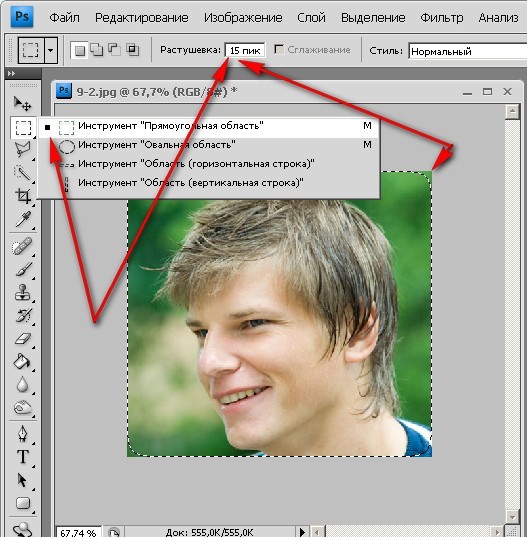Select the Eraser tool
Screen dimensions: 527x537
(23, 339)
